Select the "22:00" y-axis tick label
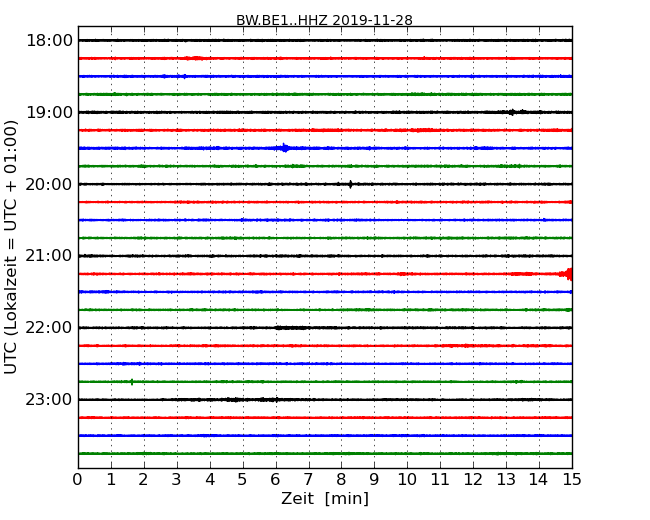This screenshot has width=650, height=520. point(49,328)
